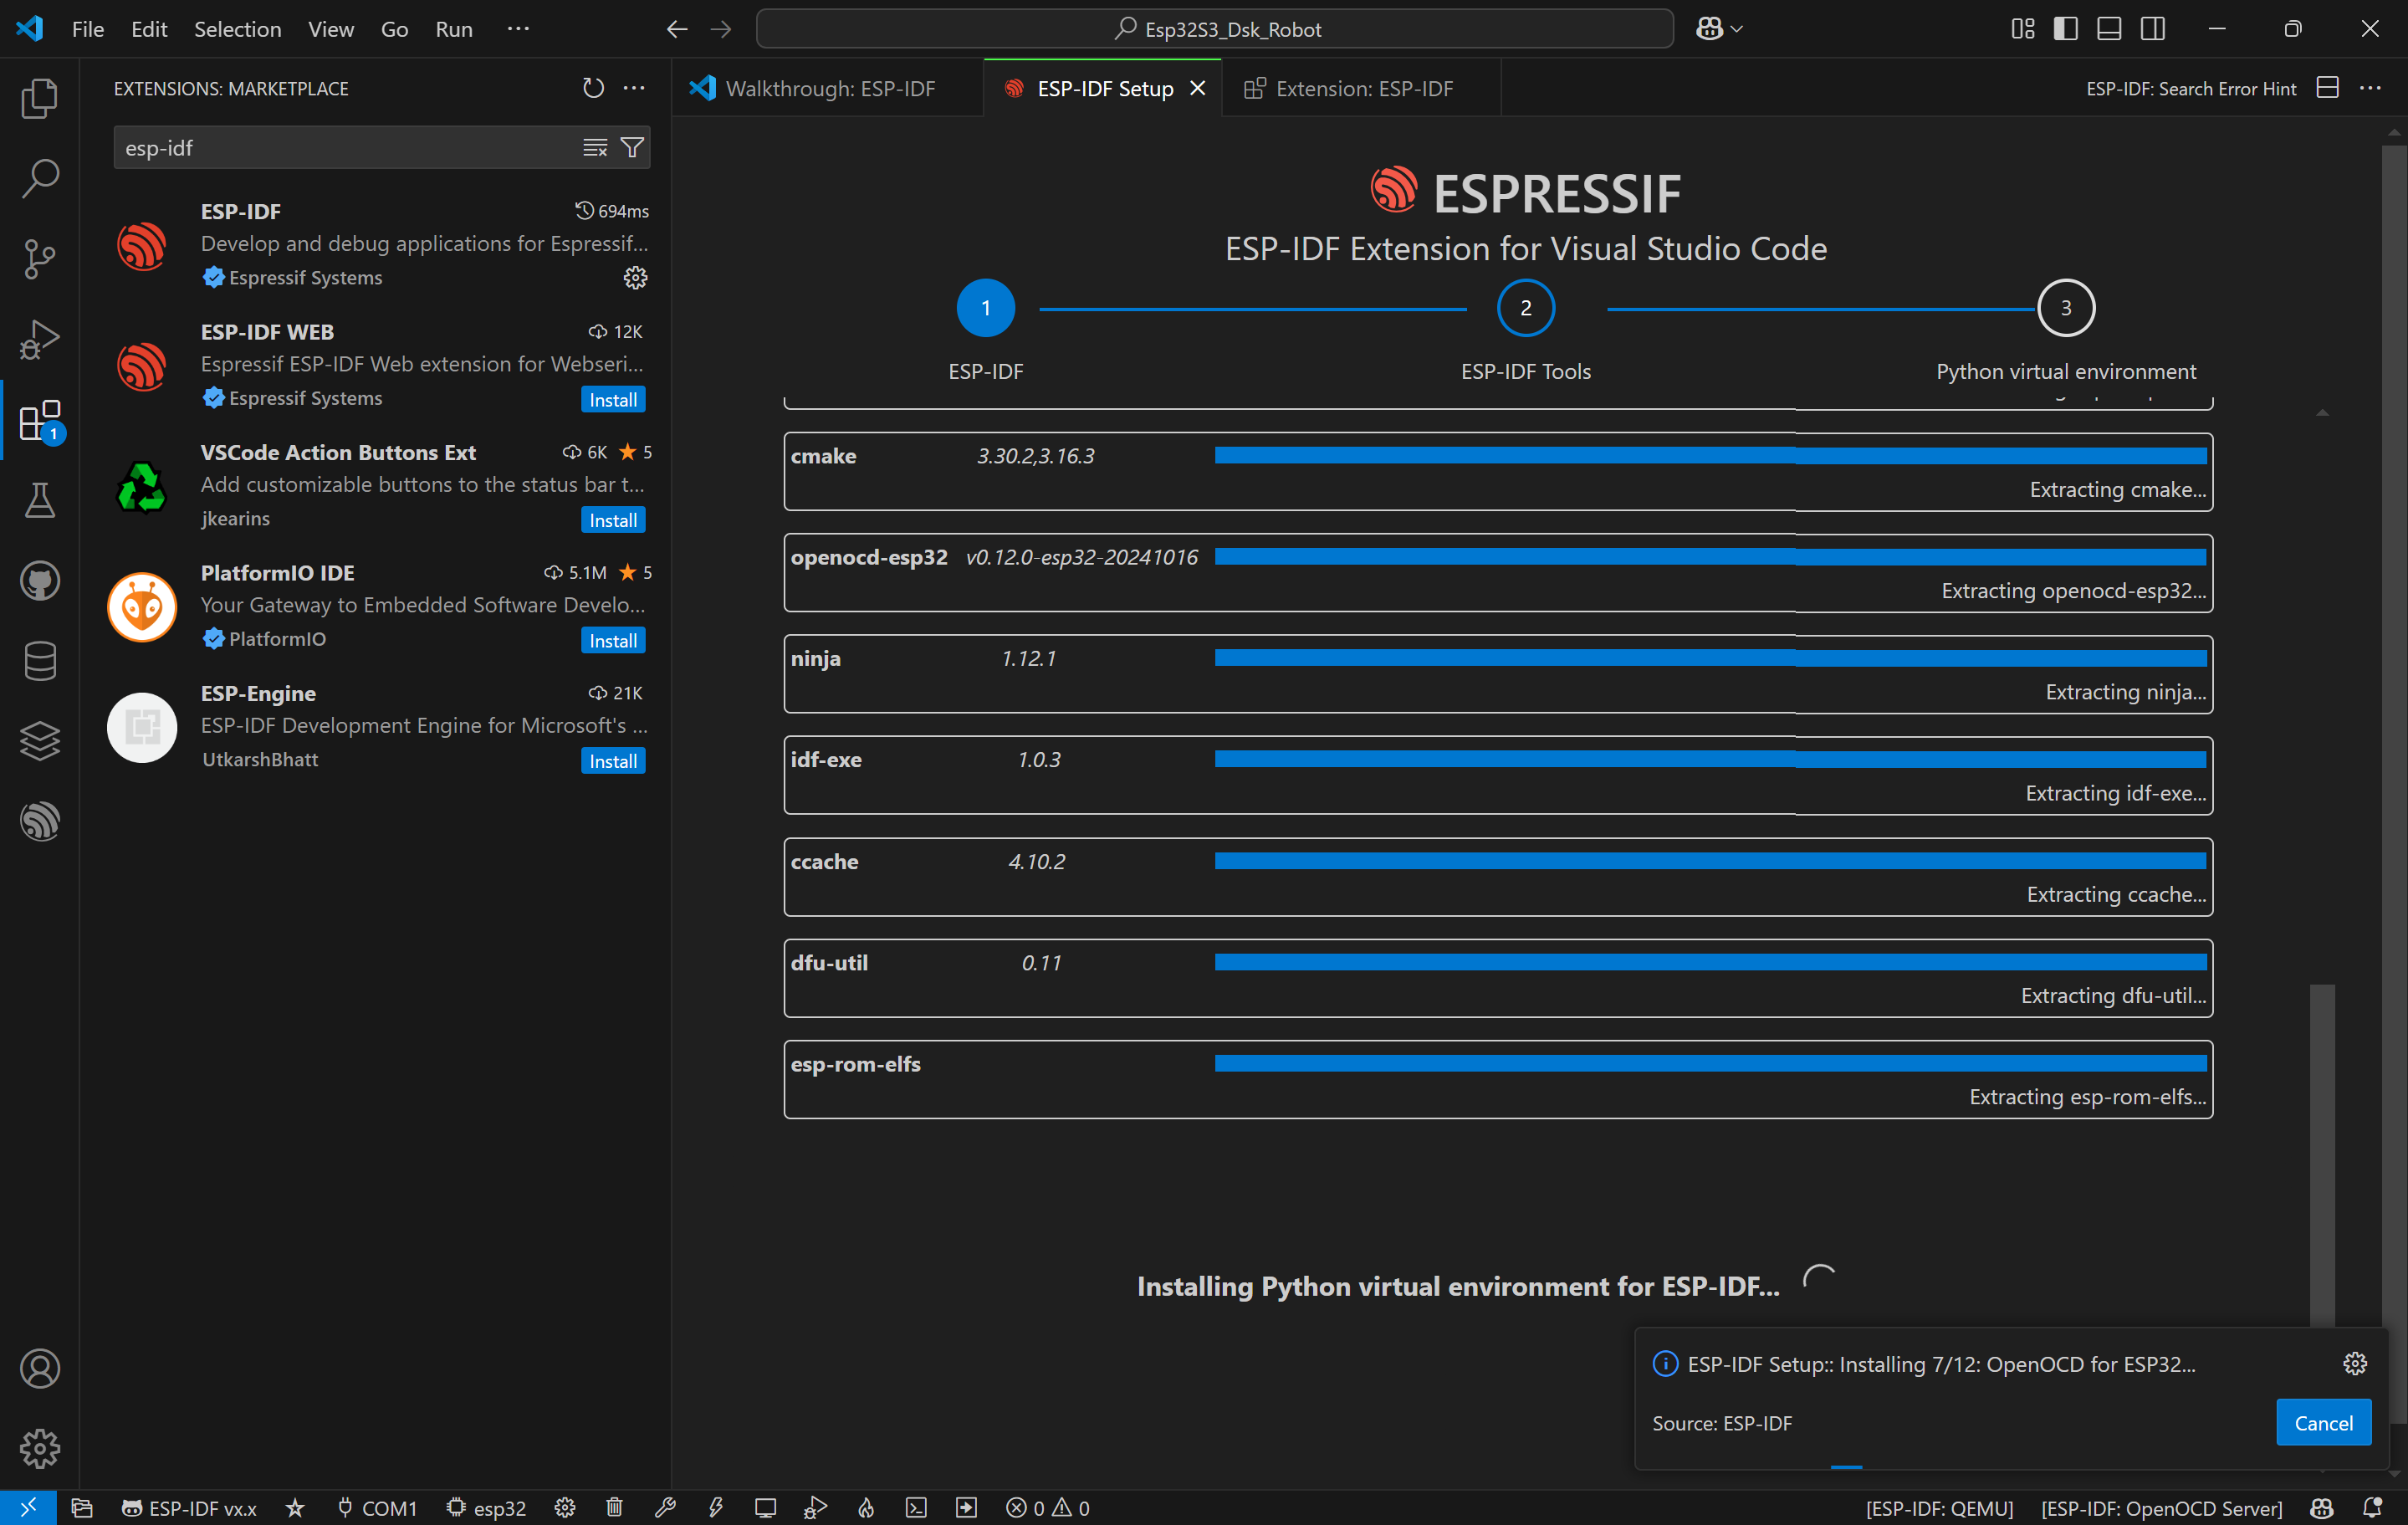Select esp32 target in status bar
Viewport: 2408px width, 1525px height.
tap(486, 1507)
